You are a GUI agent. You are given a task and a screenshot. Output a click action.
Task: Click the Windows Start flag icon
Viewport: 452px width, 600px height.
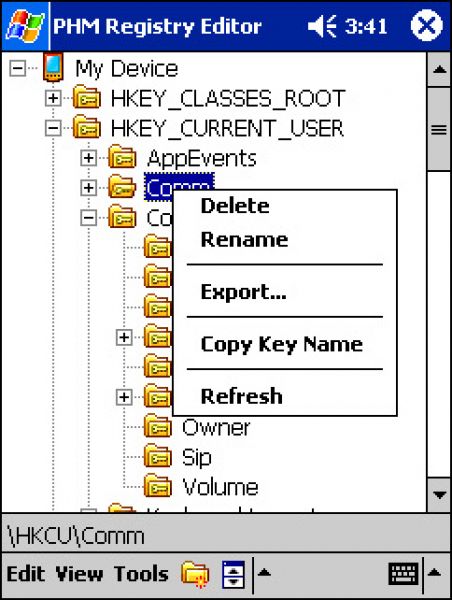coord(25,26)
